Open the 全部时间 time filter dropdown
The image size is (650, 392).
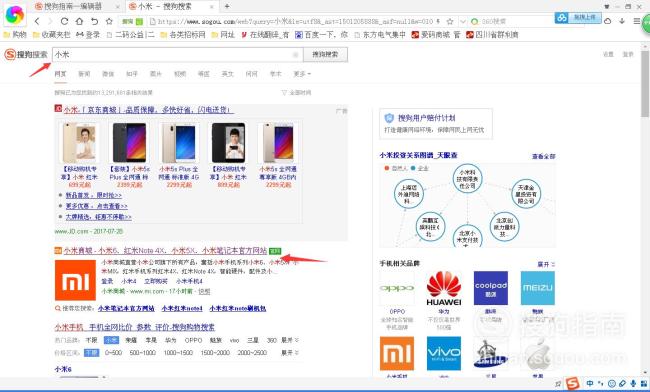[296, 92]
